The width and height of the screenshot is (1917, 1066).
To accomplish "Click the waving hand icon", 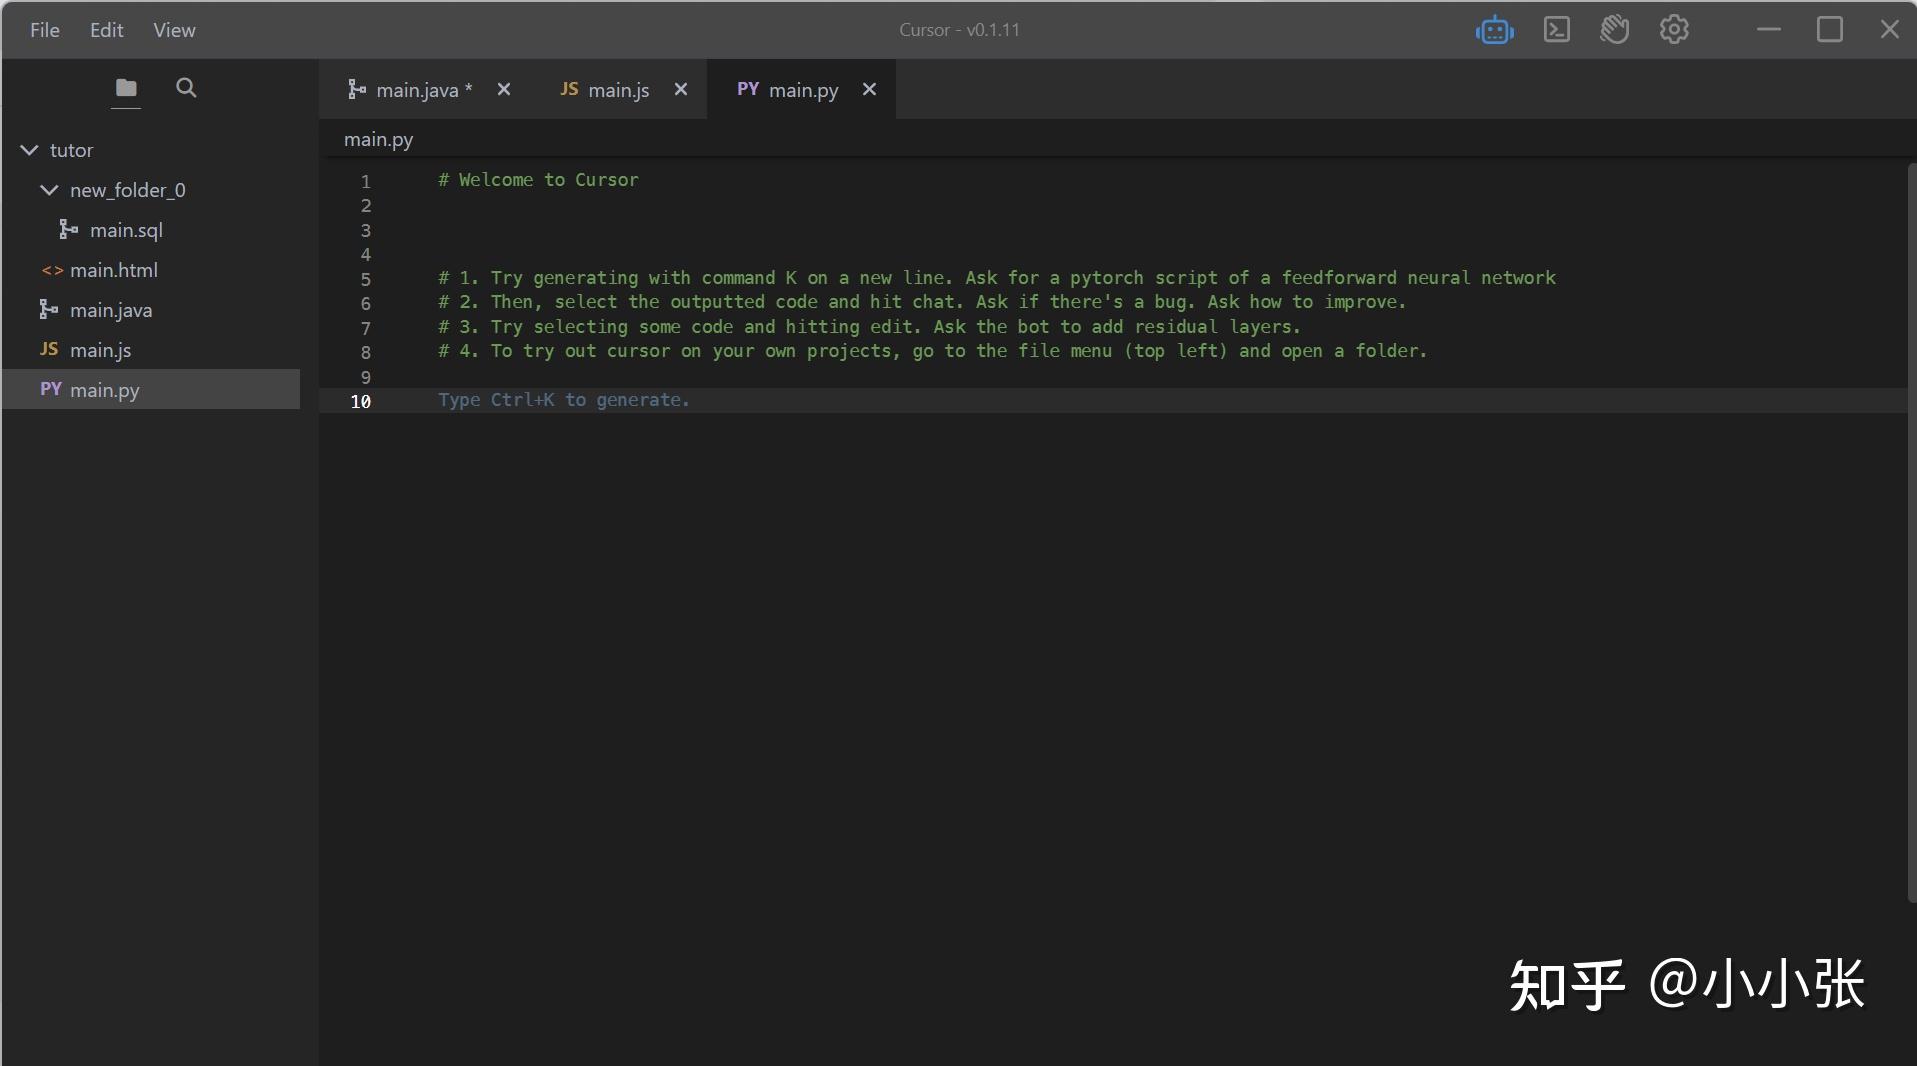I will [x=1614, y=30].
